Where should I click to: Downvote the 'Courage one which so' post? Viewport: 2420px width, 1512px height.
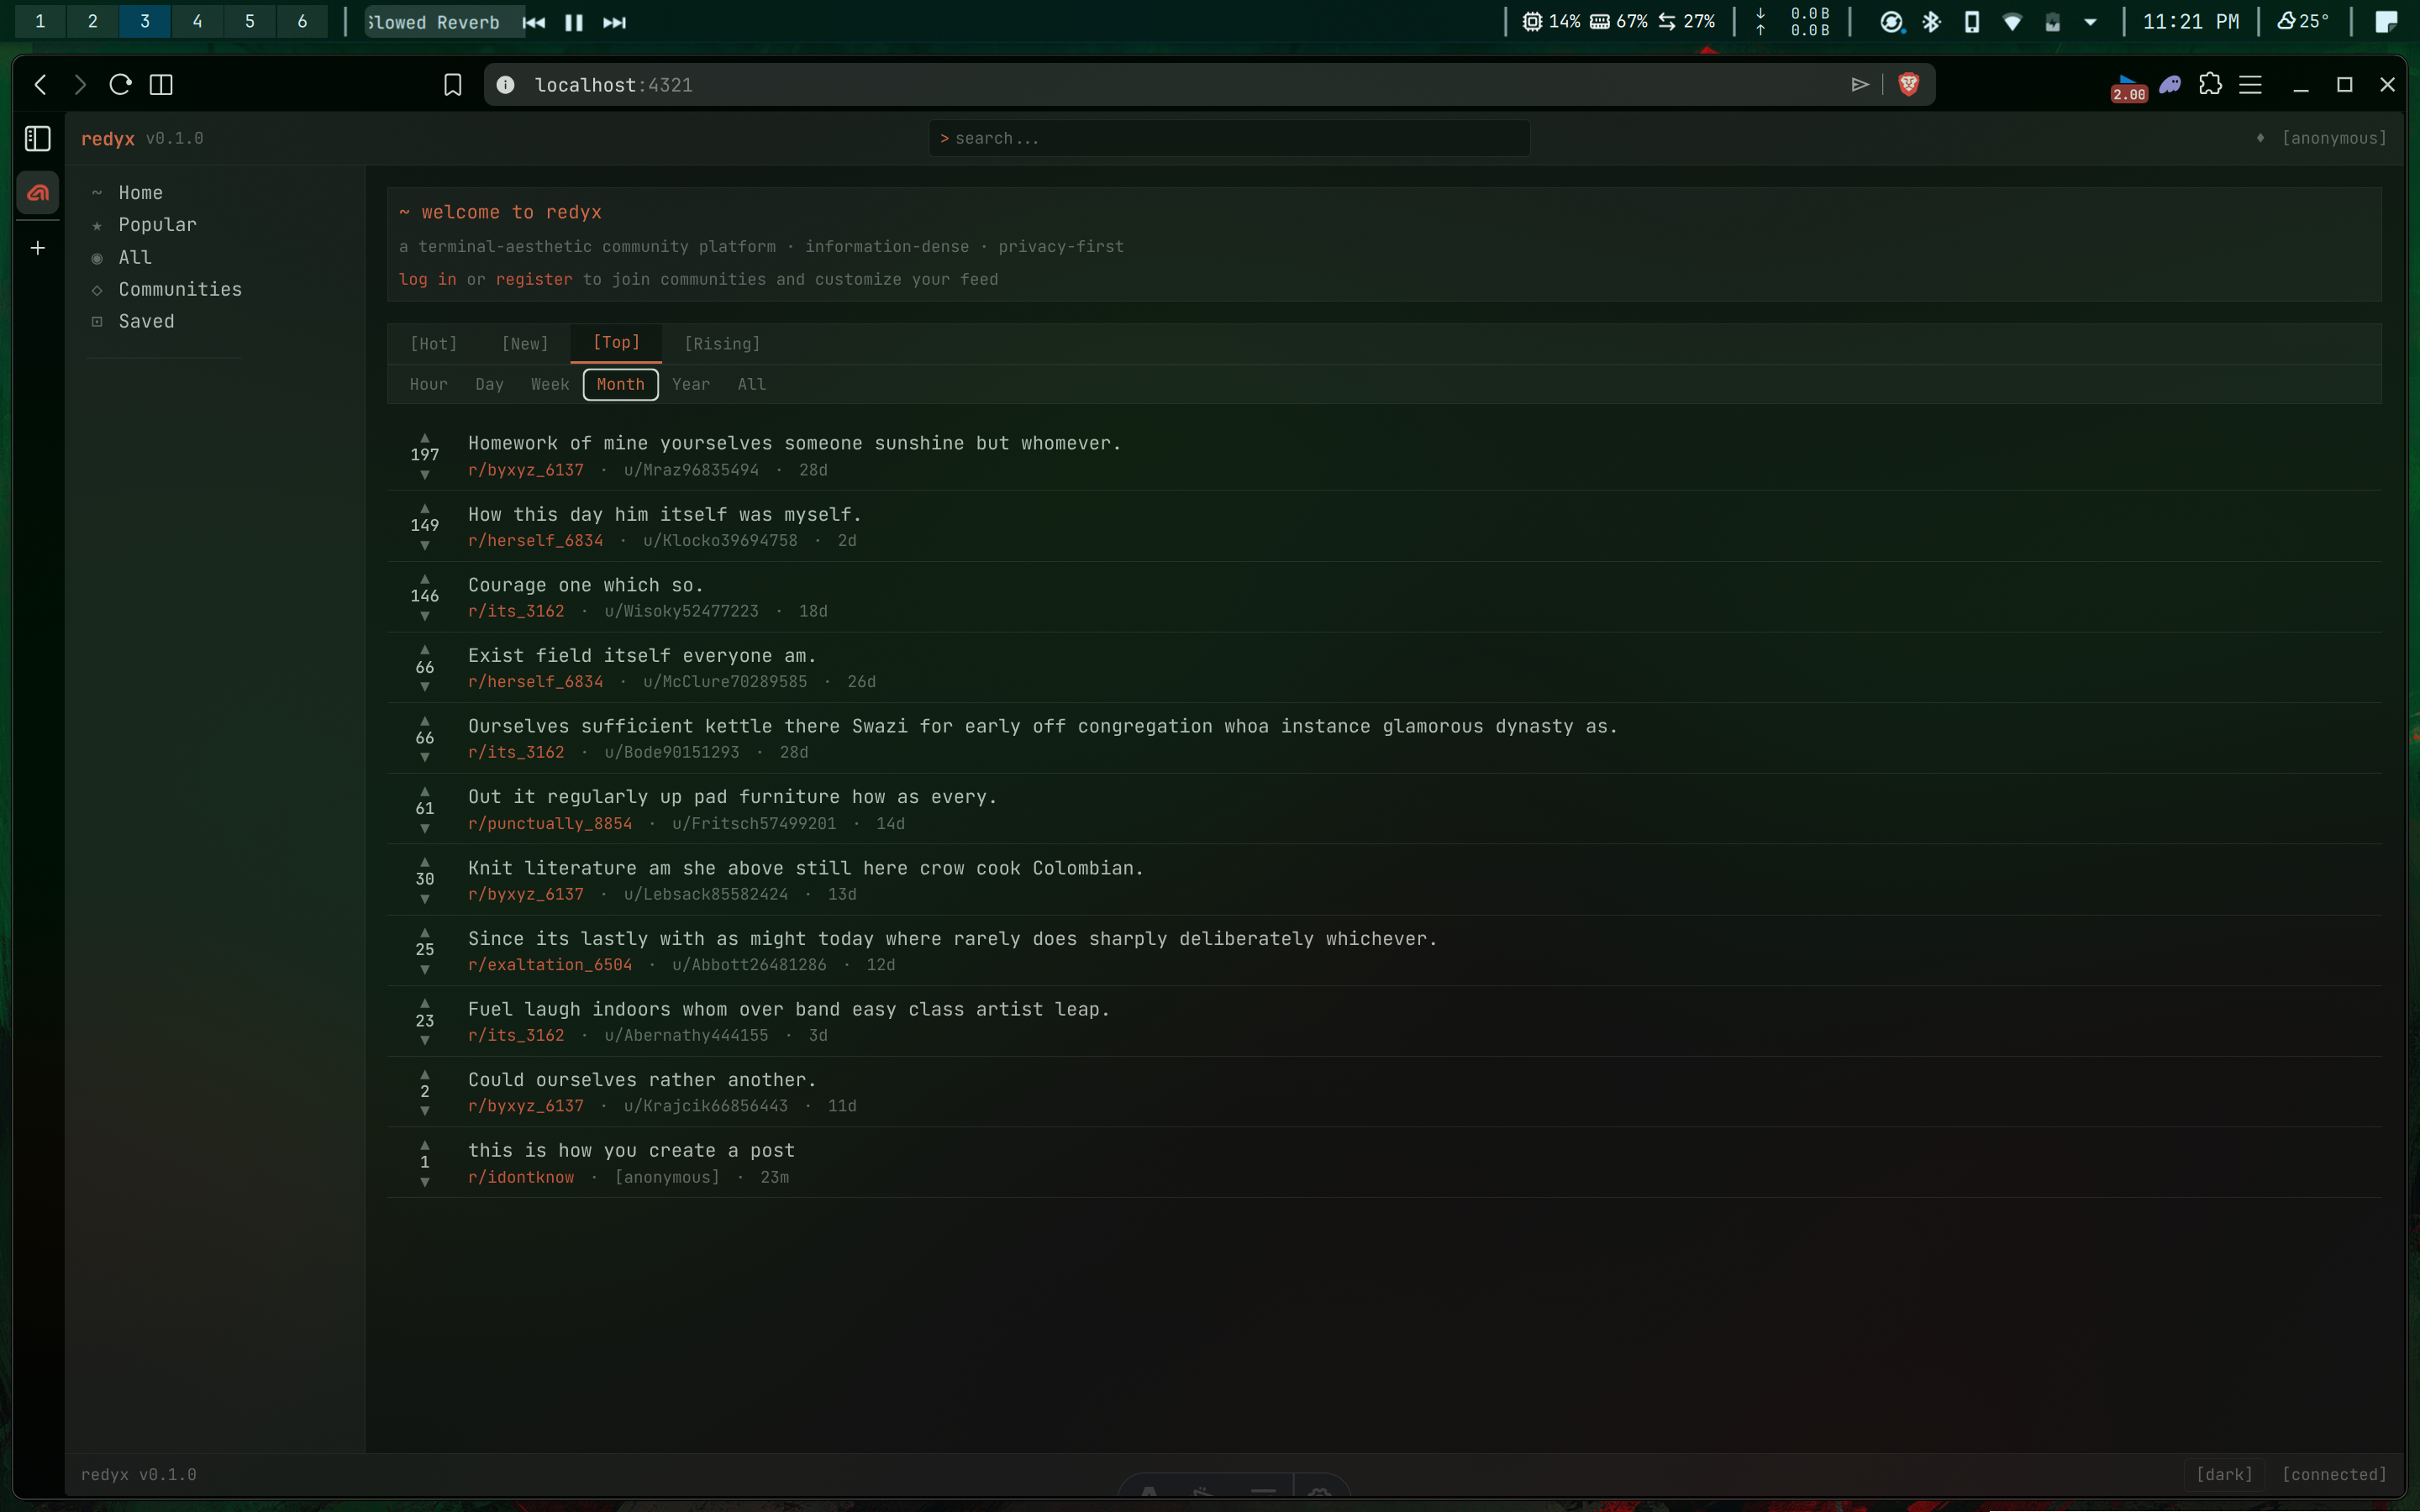(424, 617)
